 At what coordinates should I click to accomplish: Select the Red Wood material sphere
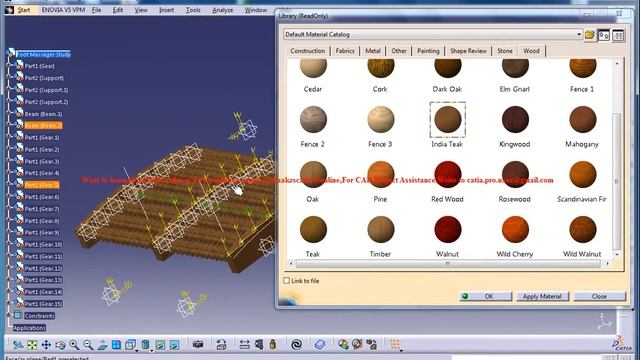(448, 174)
